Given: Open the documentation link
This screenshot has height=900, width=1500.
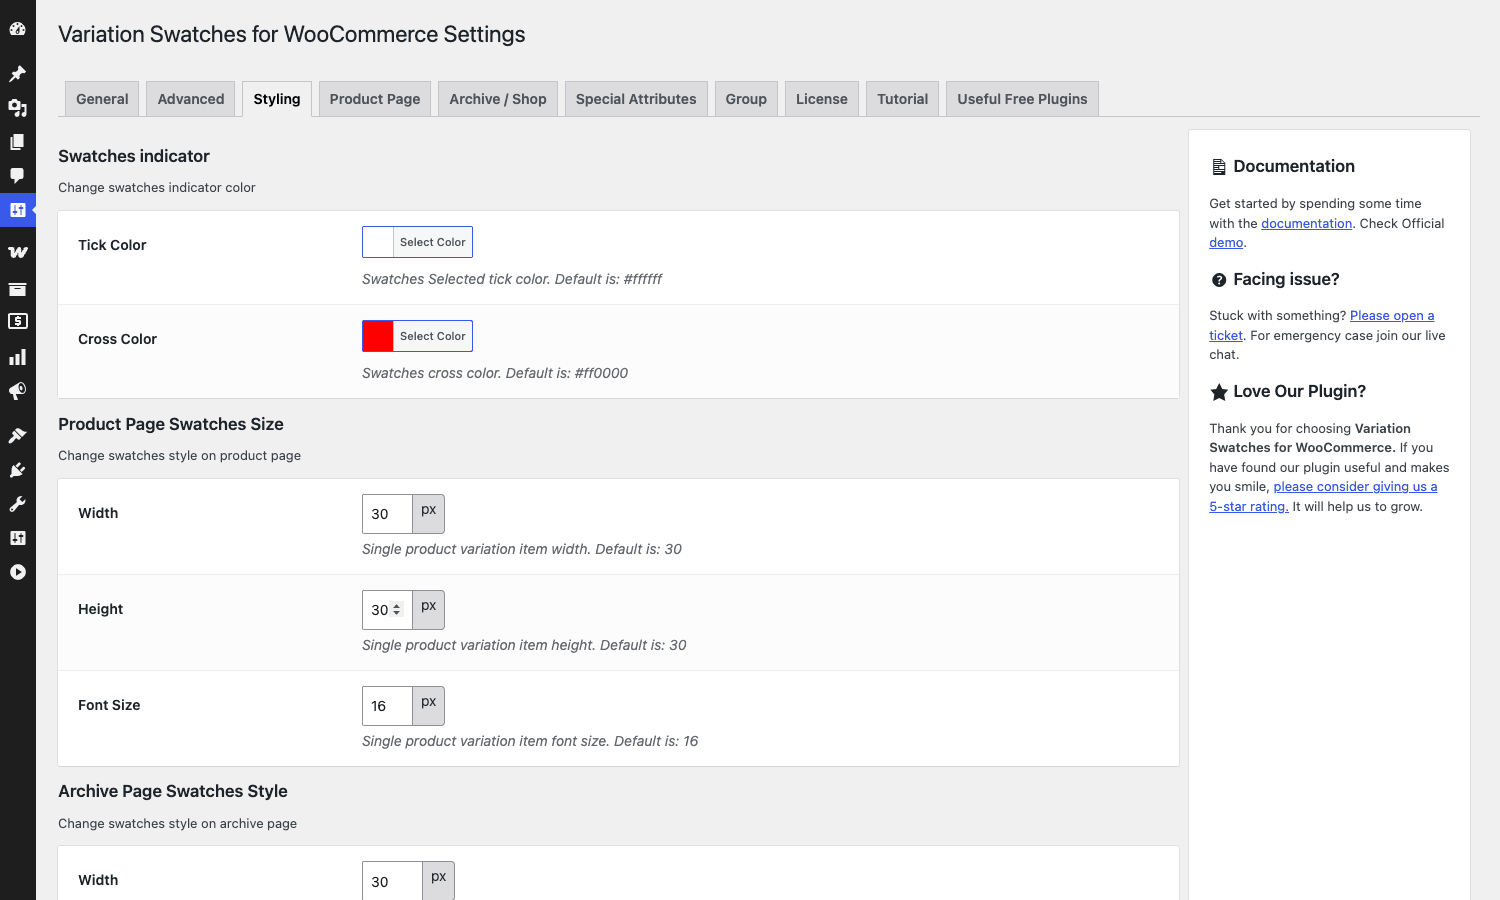Looking at the screenshot, I should (1306, 223).
